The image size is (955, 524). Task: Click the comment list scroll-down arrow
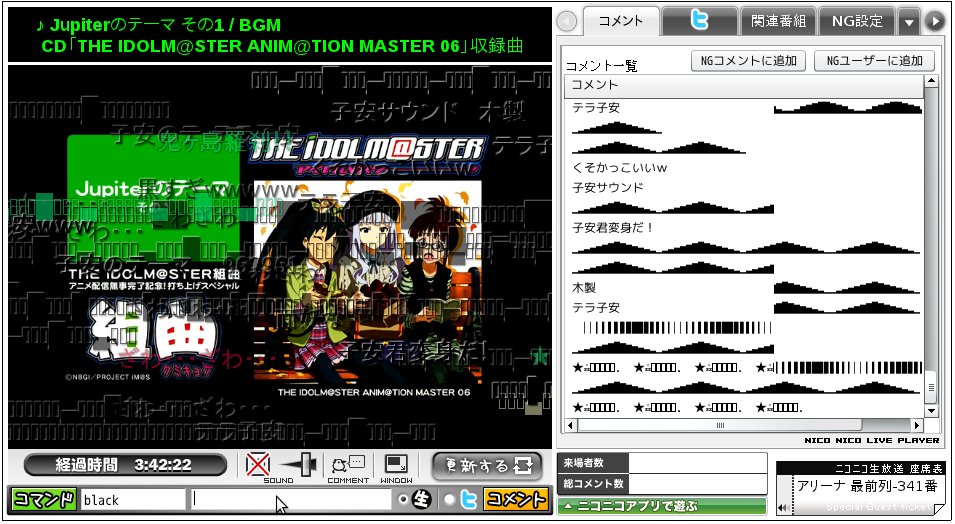pos(931,411)
